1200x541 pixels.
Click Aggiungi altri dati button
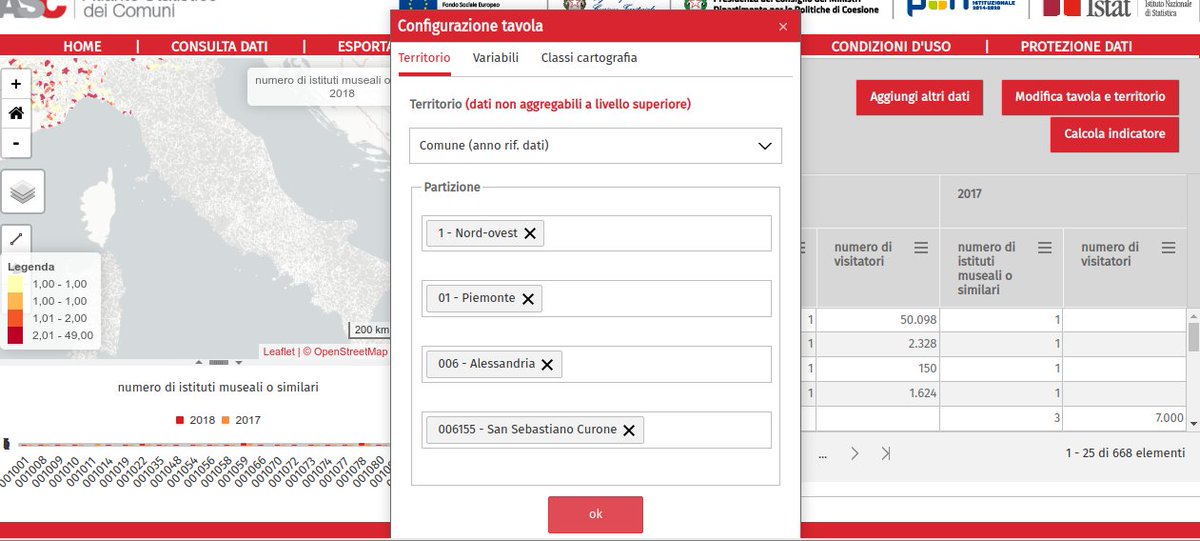click(920, 97)
